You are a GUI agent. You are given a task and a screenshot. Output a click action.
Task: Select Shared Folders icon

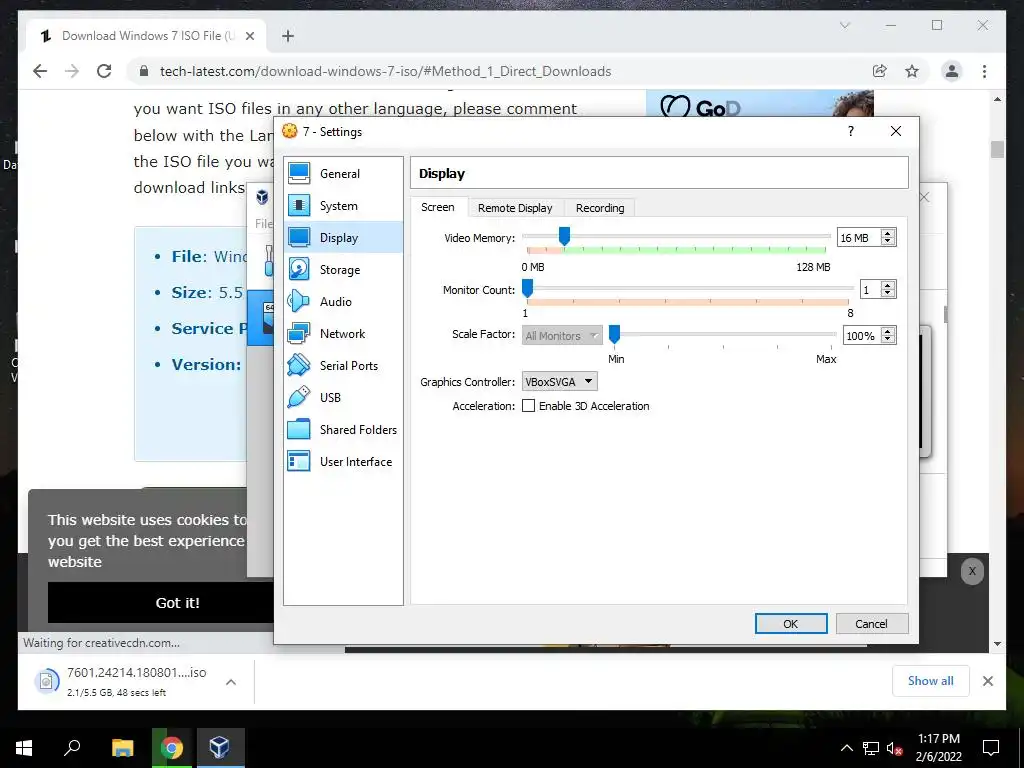tap(299, 429)
